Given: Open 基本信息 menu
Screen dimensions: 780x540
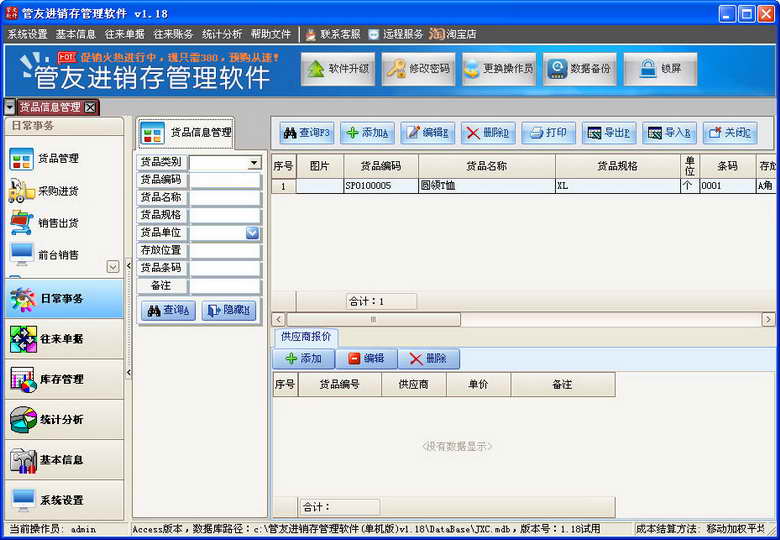Looking at the screenshot, I should tap(76, 34).
